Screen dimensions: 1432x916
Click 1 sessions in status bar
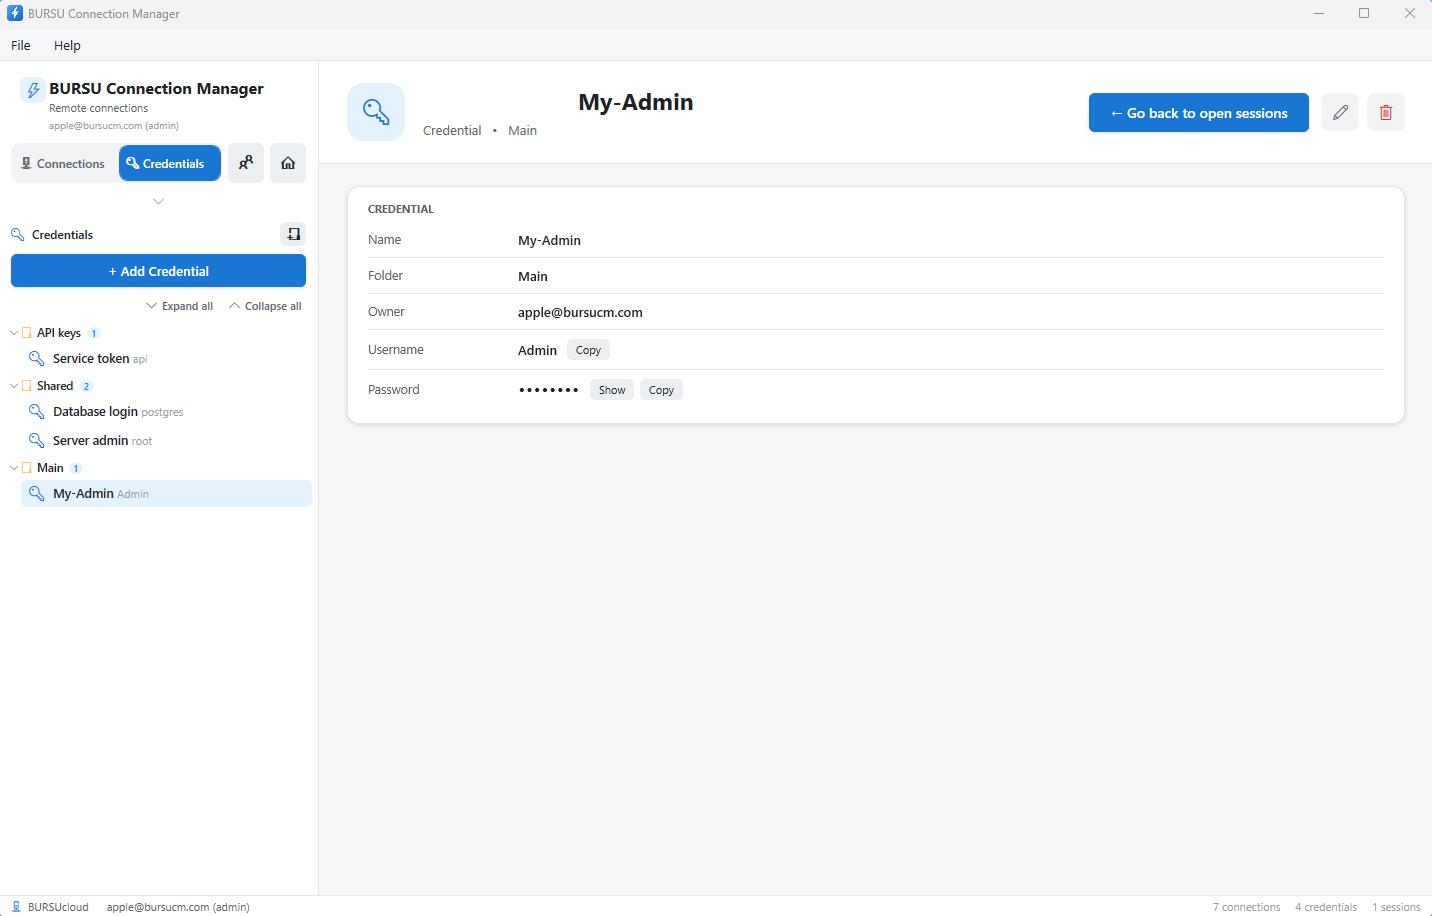point(1396,907)
